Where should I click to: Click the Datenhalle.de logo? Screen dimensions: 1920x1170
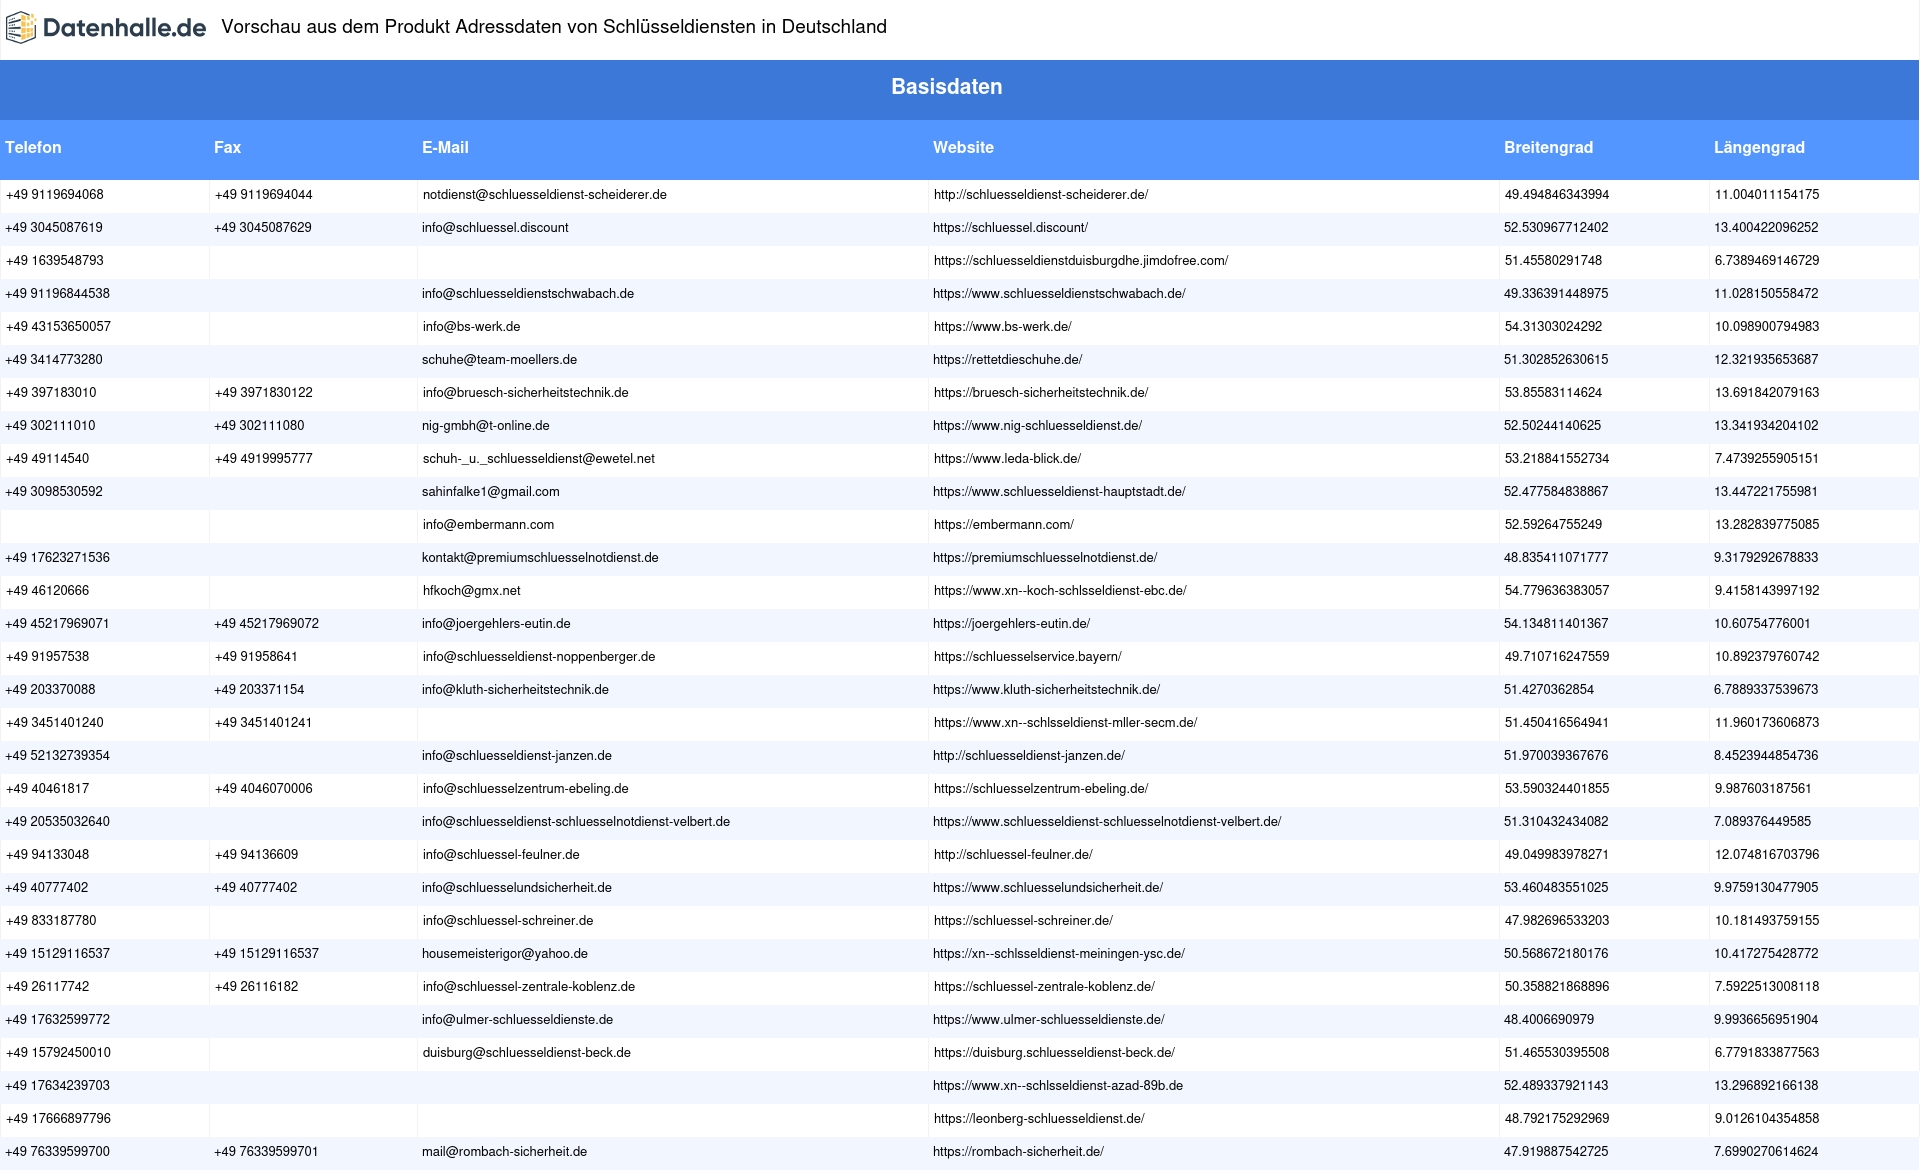click(x=106, y=28)
